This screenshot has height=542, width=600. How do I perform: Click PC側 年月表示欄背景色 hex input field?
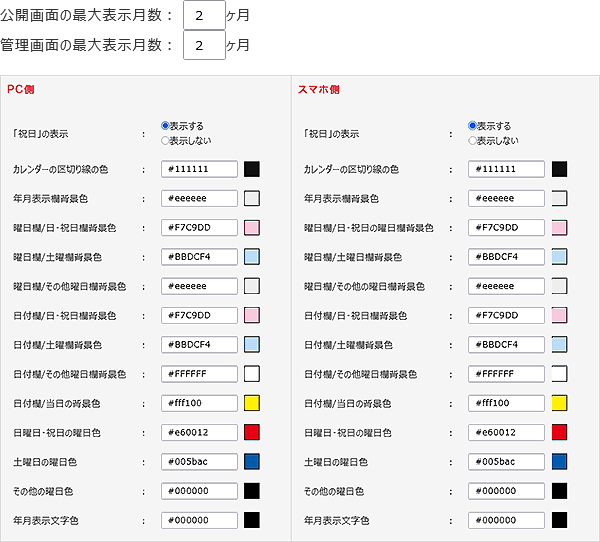click(200, 199)
